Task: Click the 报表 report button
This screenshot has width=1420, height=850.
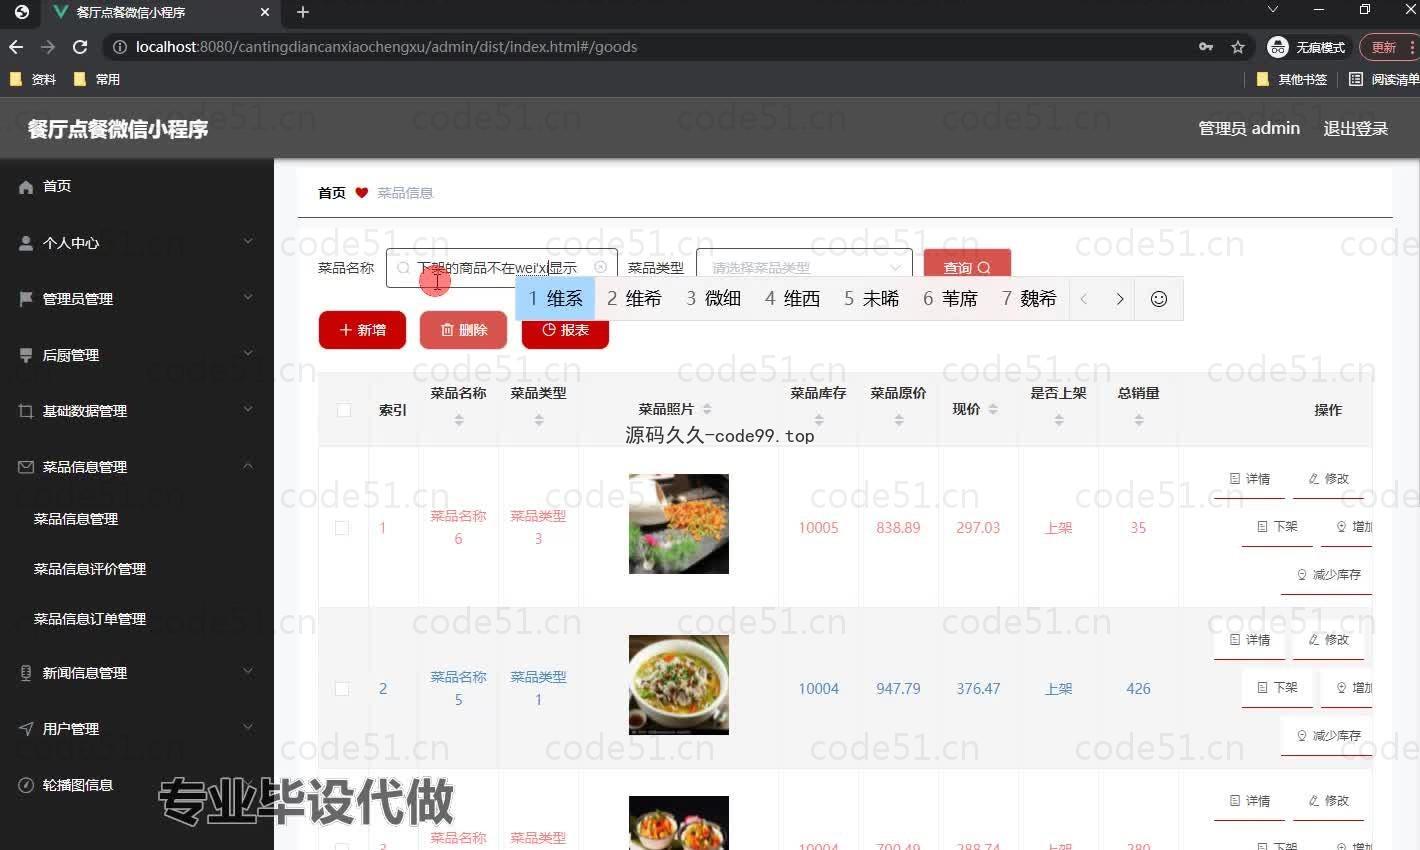Action: click(x=565, y=331)
